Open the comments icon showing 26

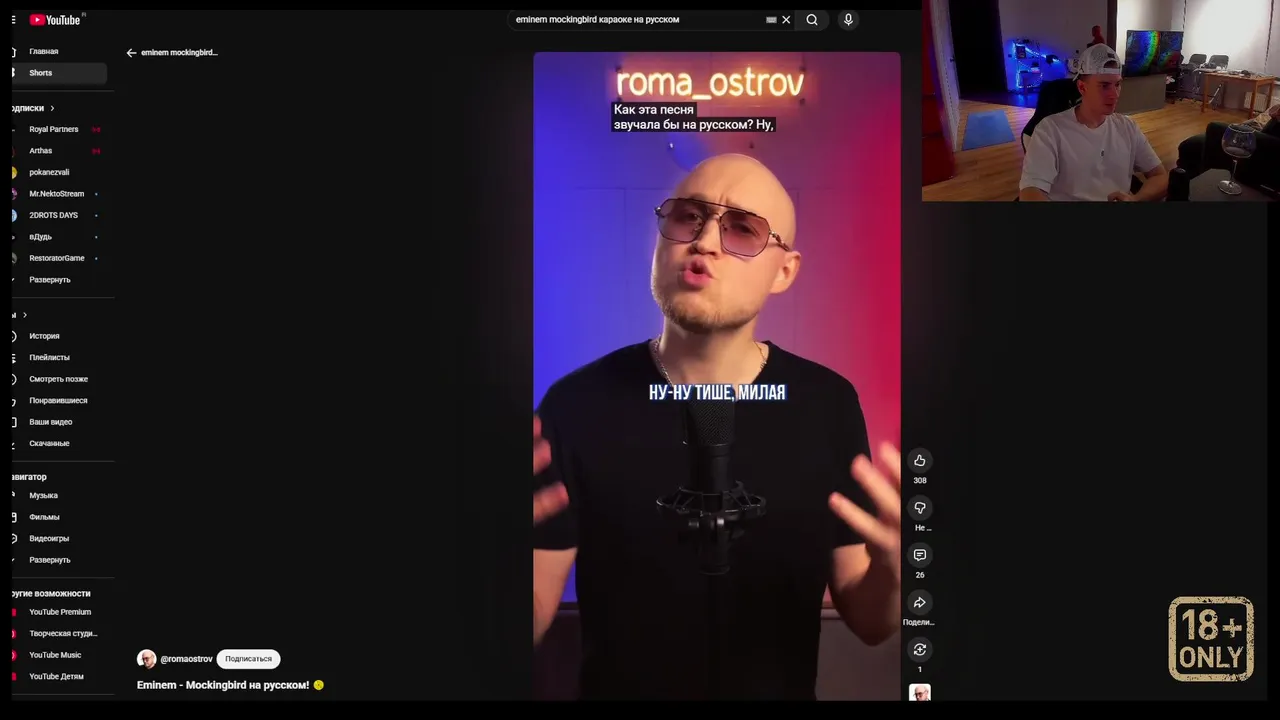[920, 555]
